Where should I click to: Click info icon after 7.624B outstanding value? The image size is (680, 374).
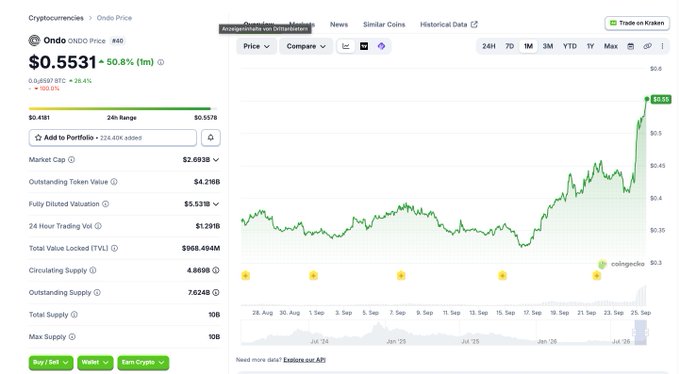coord(216,292)
